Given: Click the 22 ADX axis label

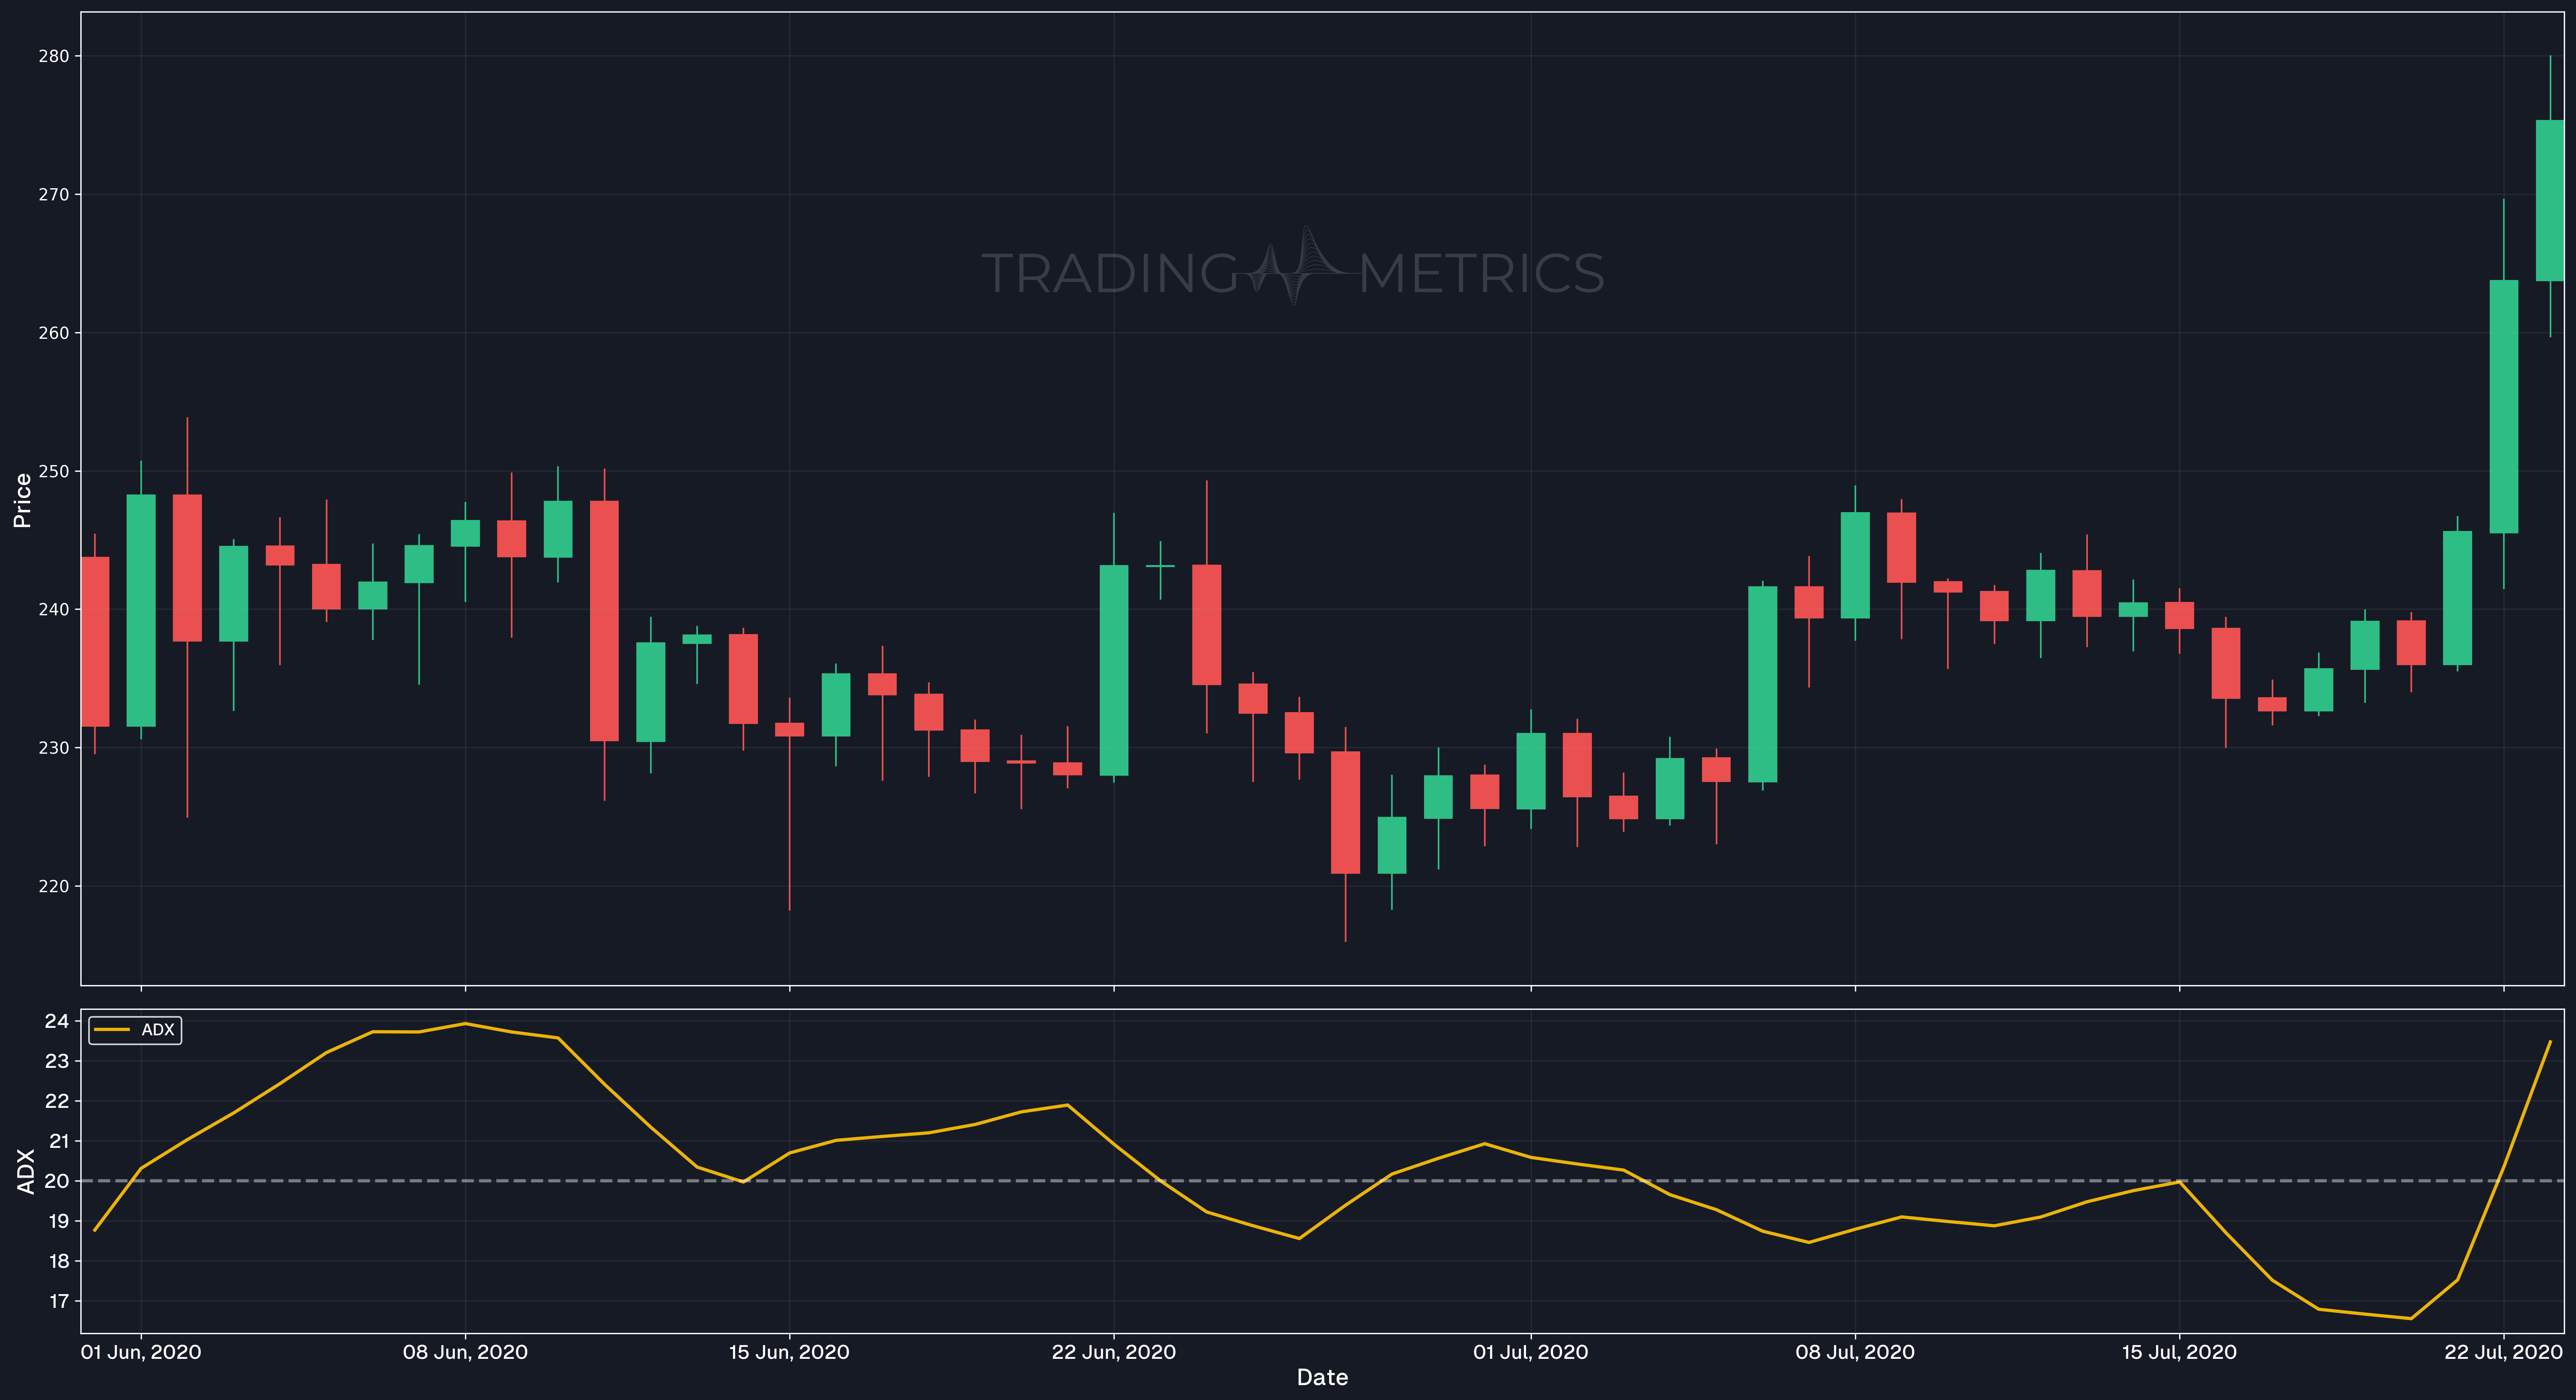Looking at the screenshot, I should point(57,1101).
